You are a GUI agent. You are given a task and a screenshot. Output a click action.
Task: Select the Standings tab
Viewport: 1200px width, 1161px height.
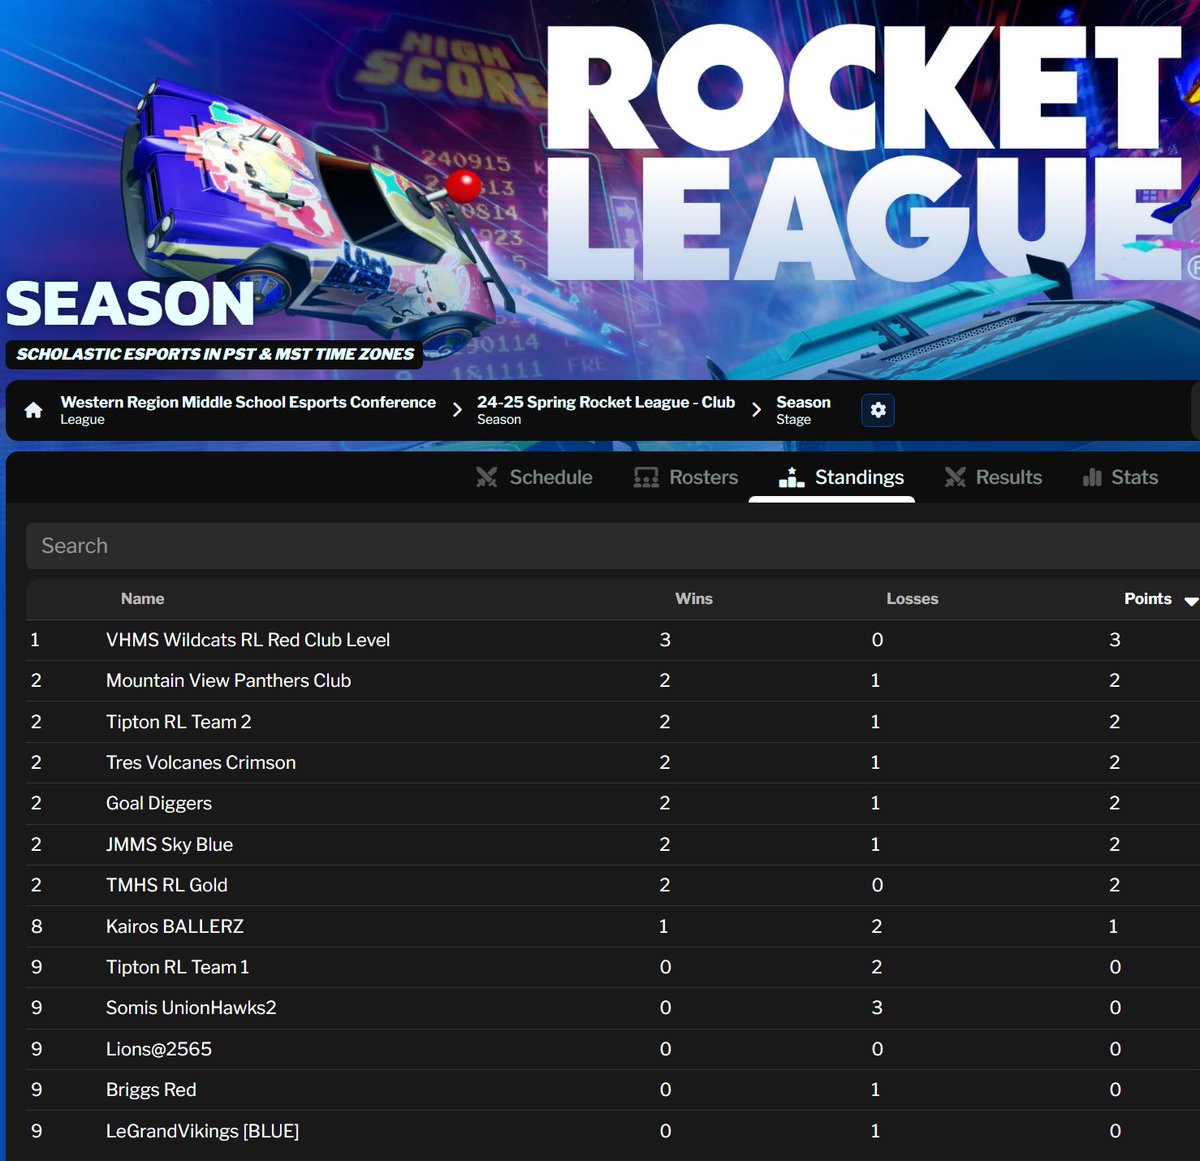pos(842,477)
